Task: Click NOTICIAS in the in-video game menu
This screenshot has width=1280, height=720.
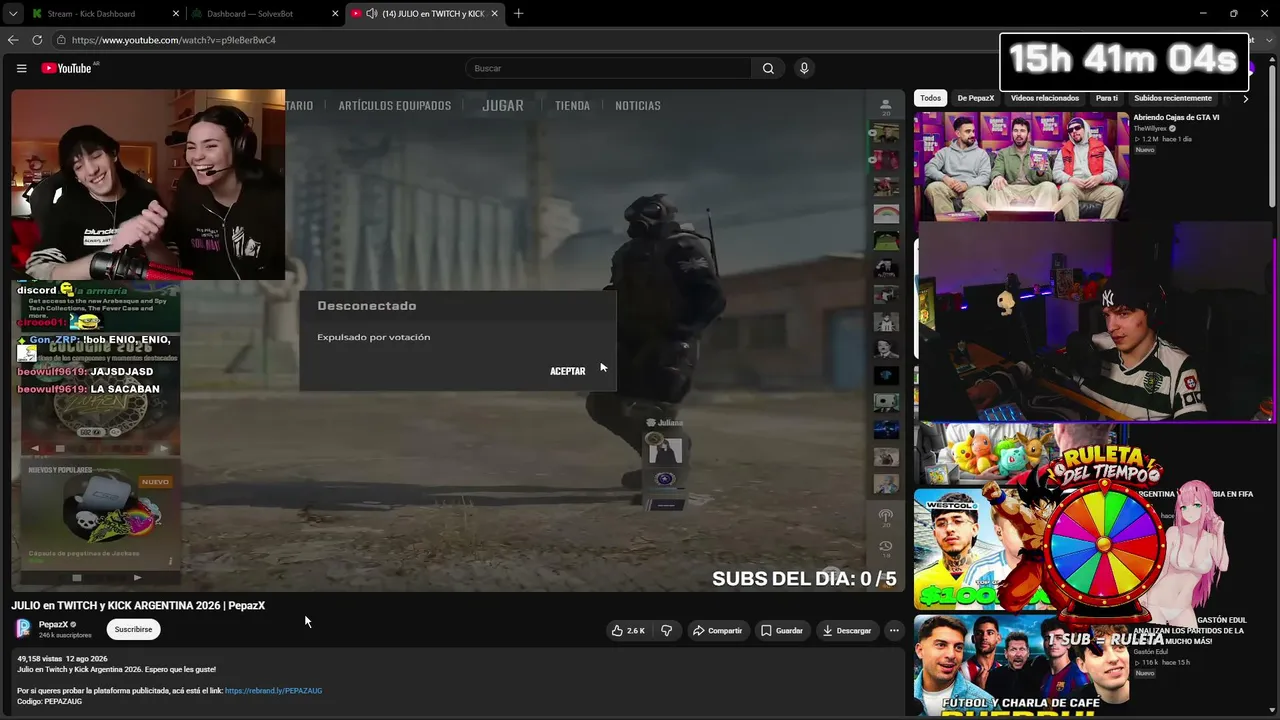Action: point(638,106)
